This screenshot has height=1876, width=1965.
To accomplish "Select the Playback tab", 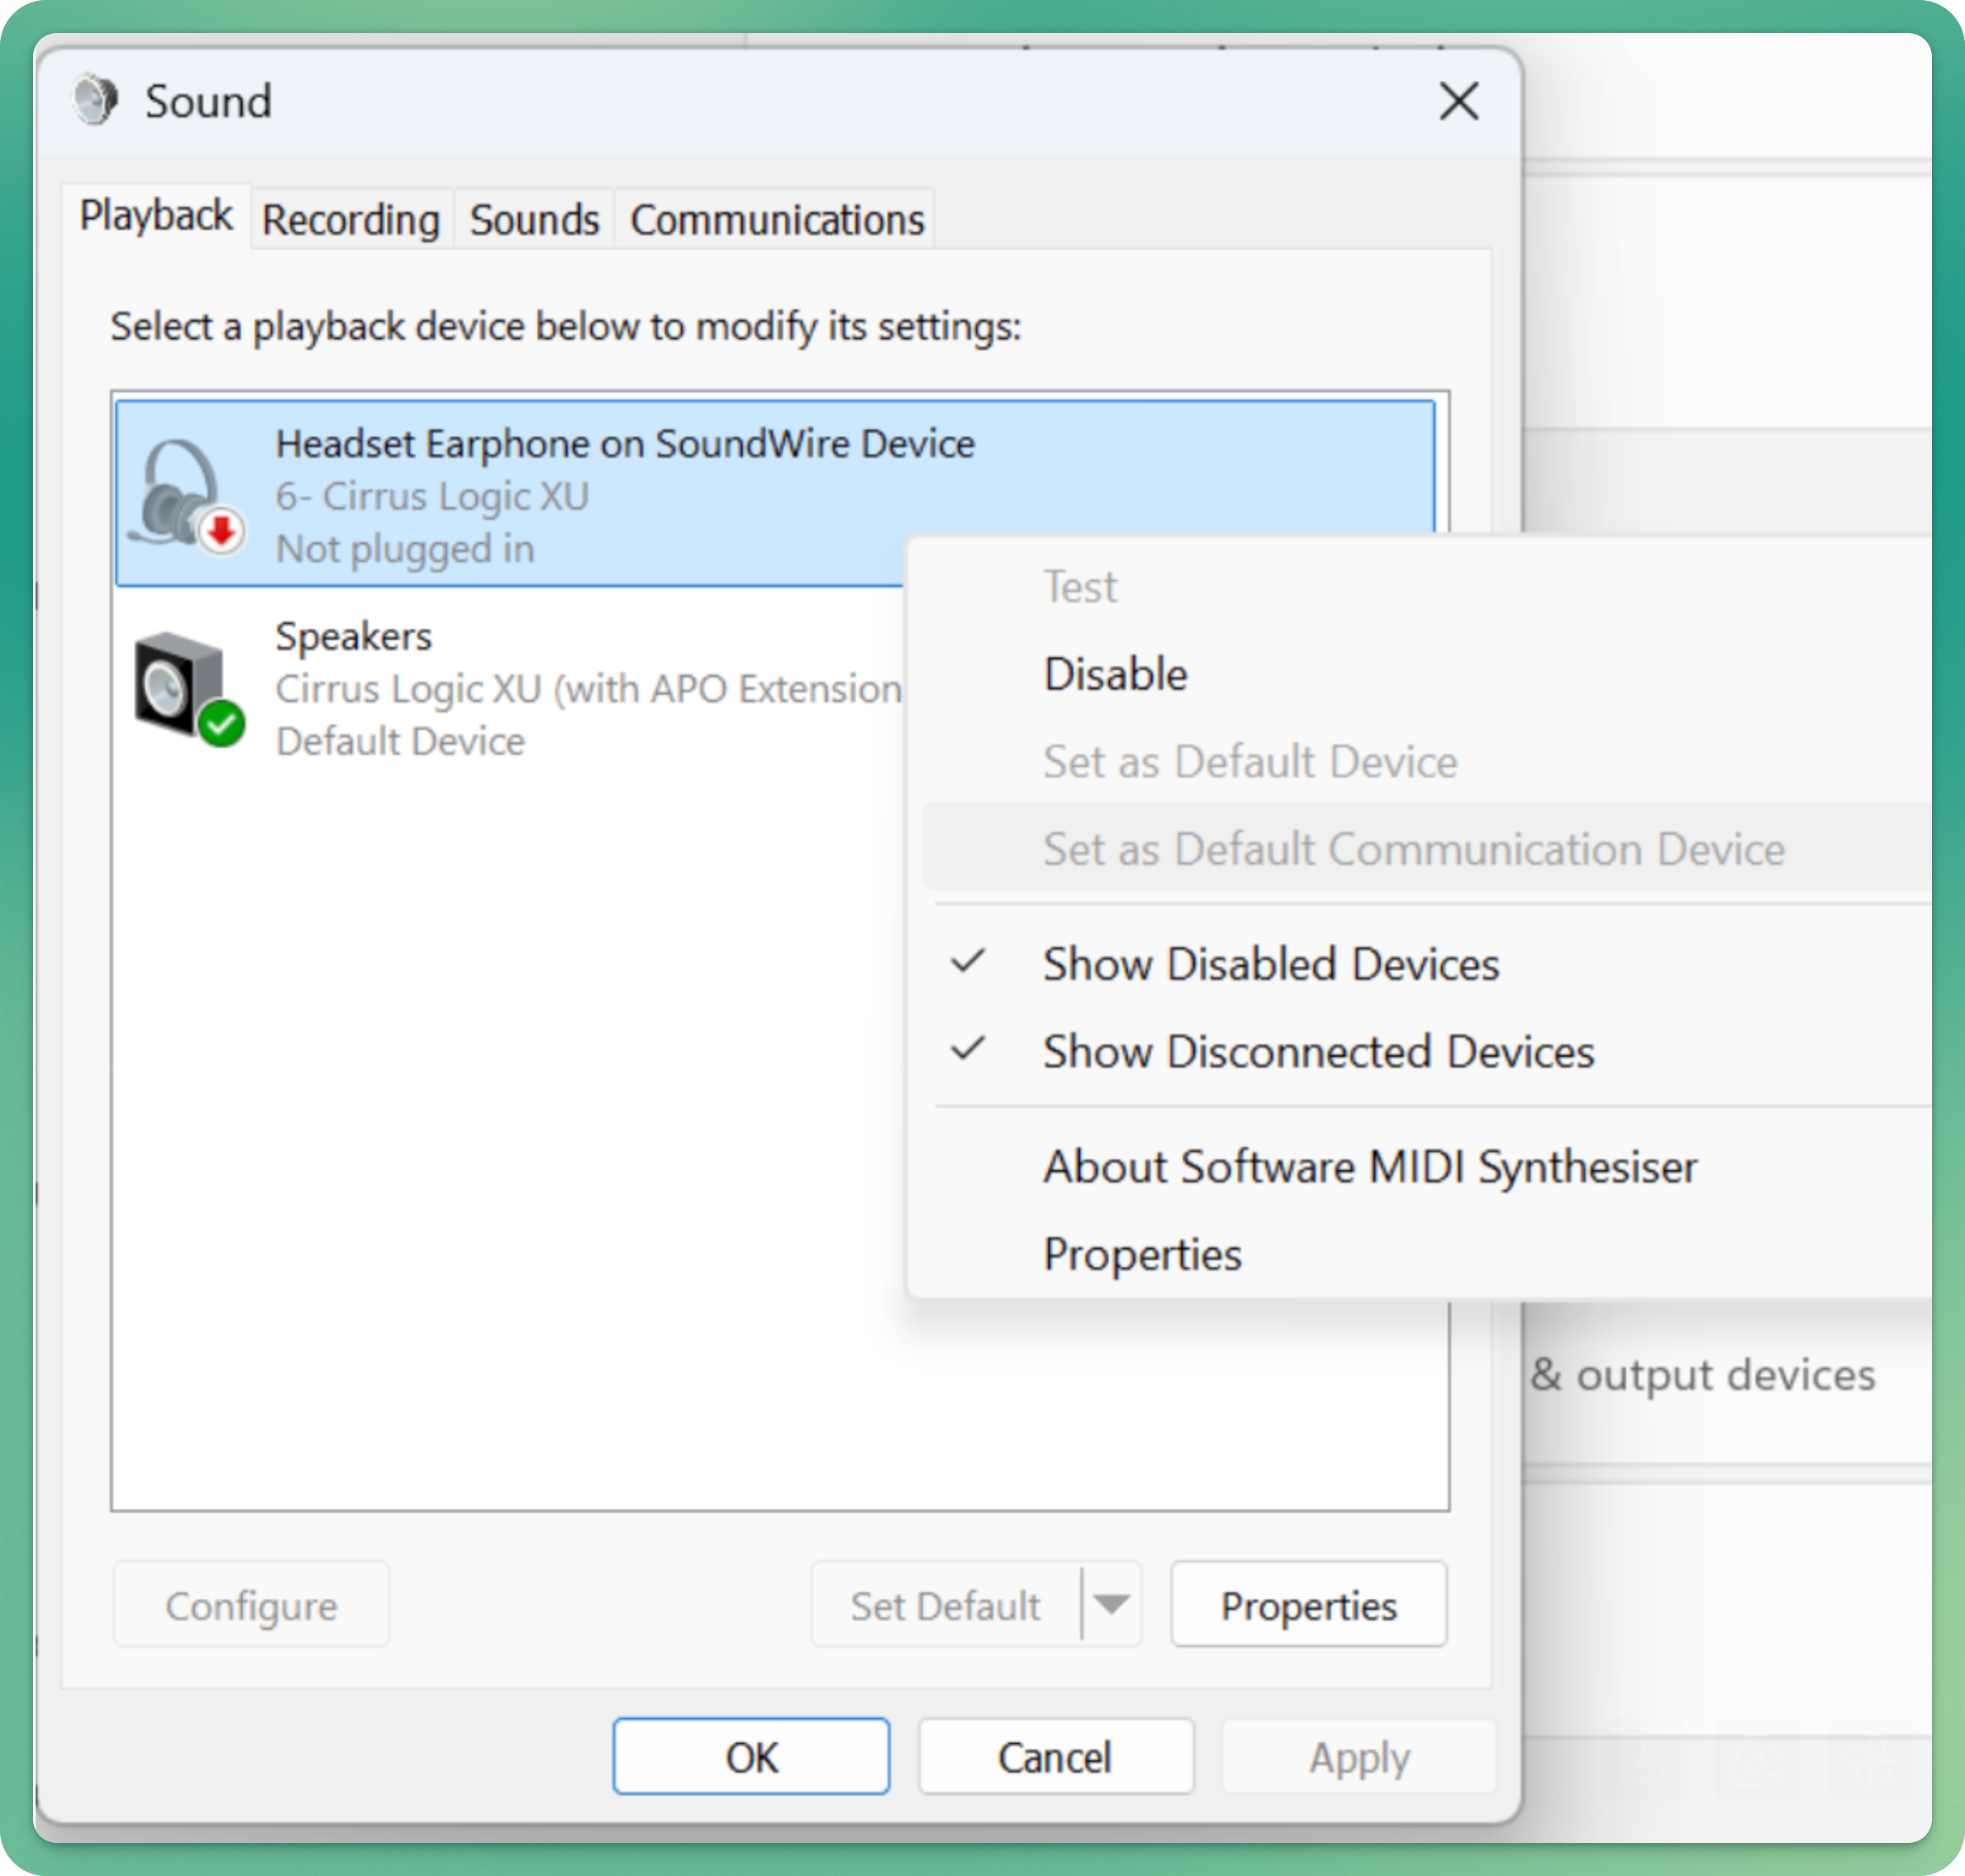I will click(155, 216).
